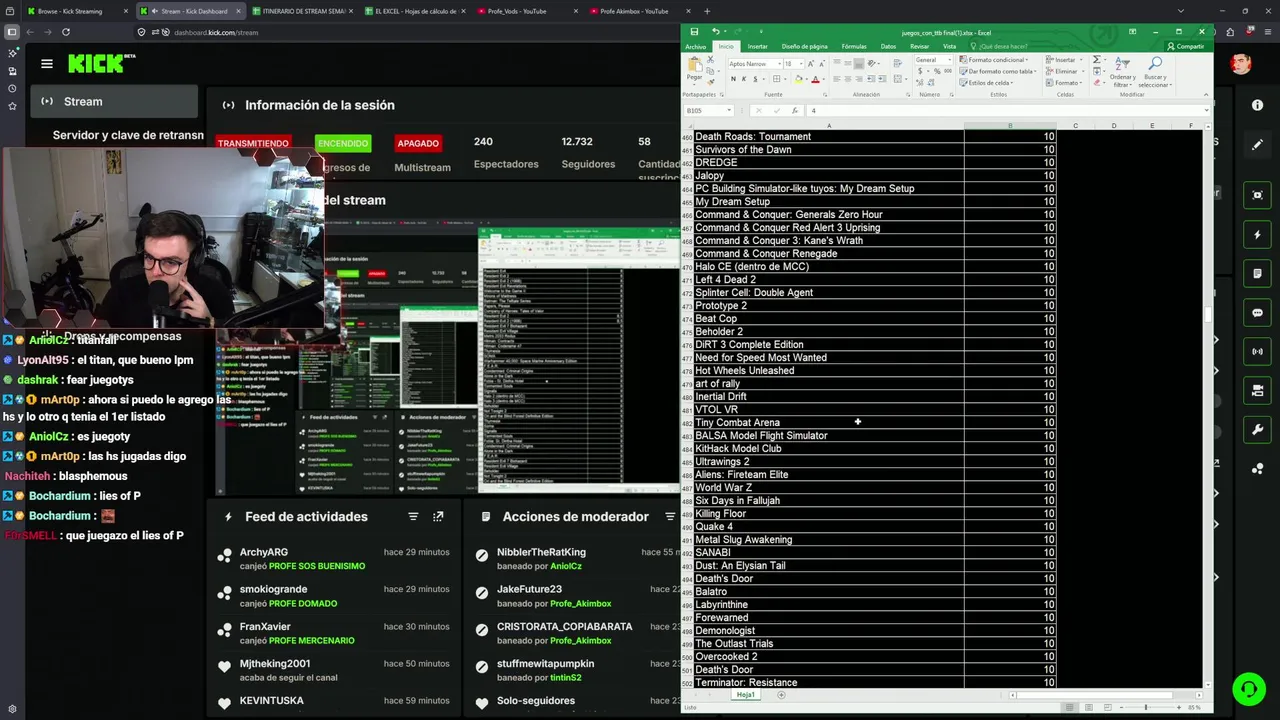Click the percent style button
The image size is (1280, 720).
pyautogui.click(x=937, y=71)
